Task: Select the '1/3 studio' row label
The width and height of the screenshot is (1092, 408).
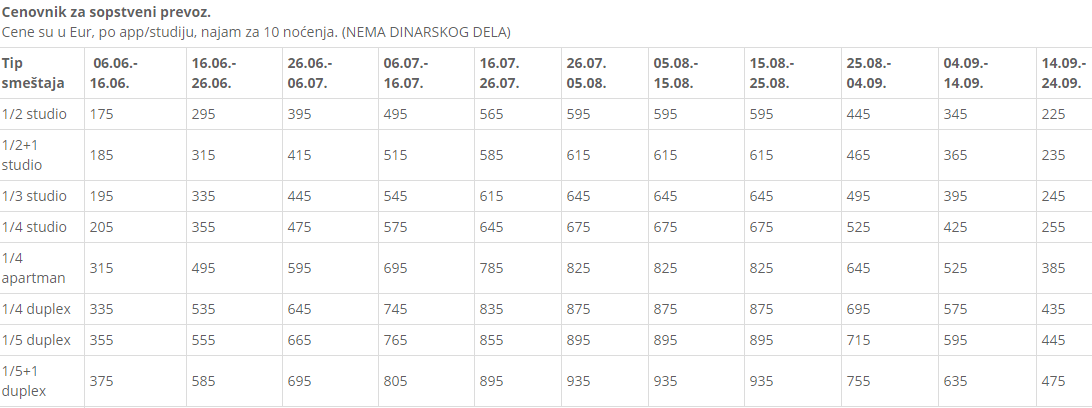Action: (34, 196)
